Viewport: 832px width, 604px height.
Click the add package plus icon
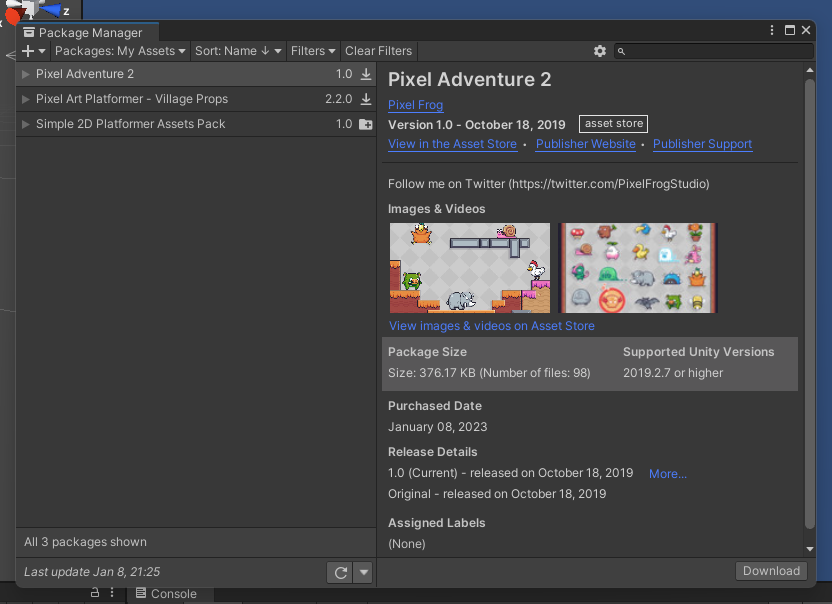(28, 51)
